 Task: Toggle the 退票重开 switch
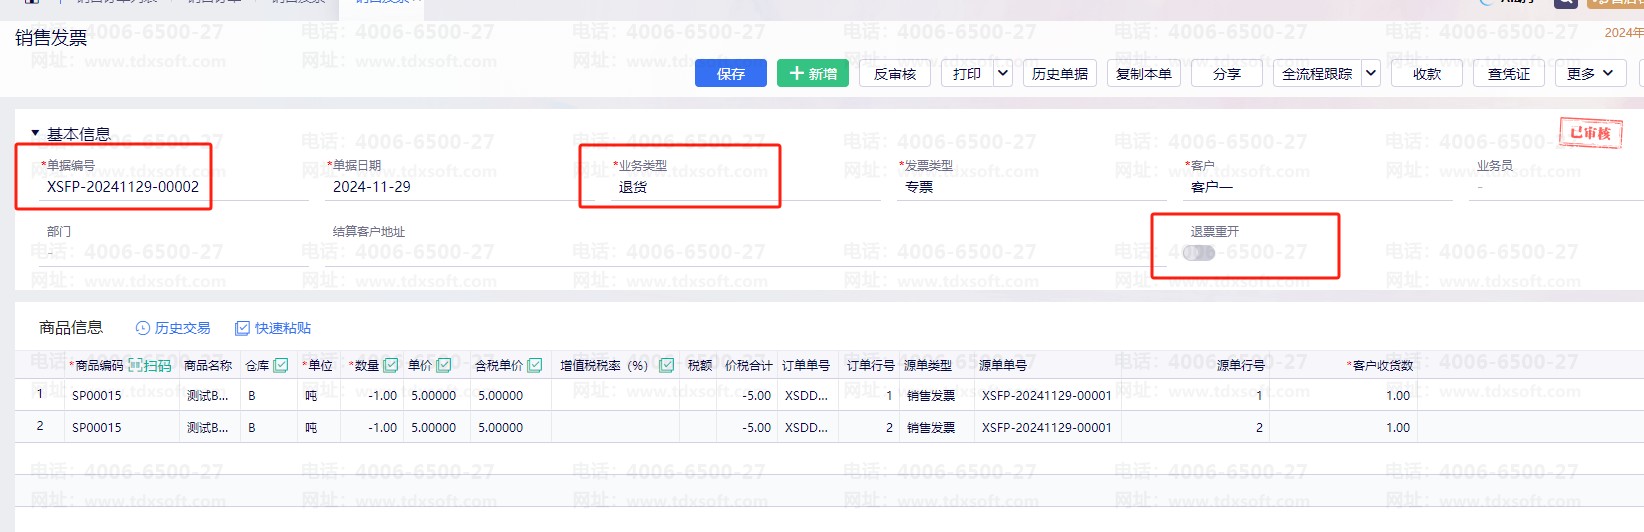coord(1198,253)
